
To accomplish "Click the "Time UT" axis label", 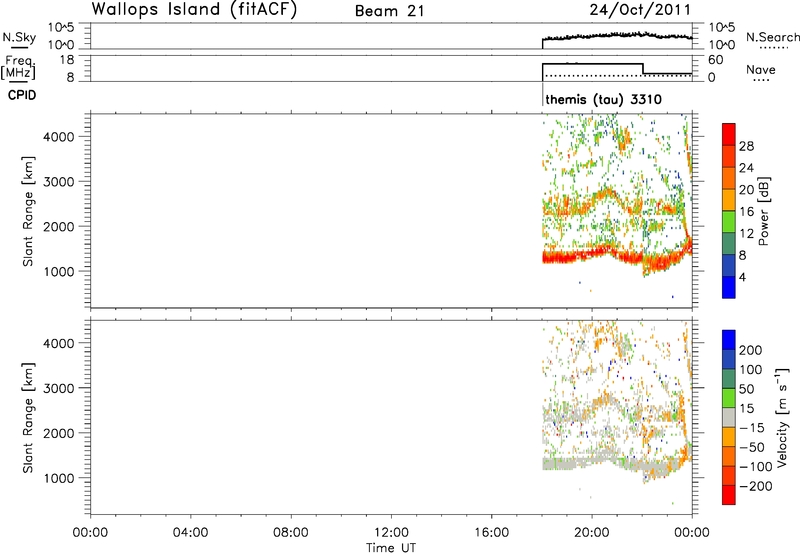I will pyautogui.click(x=391, y=548).
